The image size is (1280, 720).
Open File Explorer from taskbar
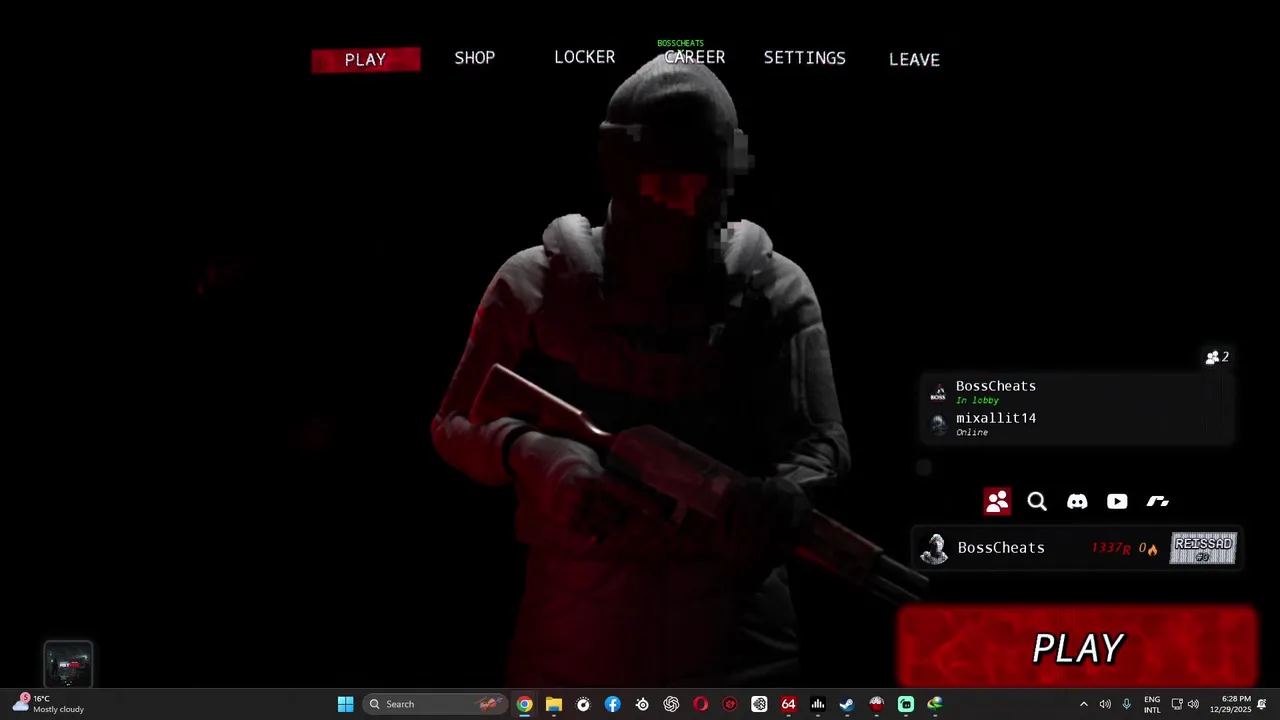click(554, 704)
